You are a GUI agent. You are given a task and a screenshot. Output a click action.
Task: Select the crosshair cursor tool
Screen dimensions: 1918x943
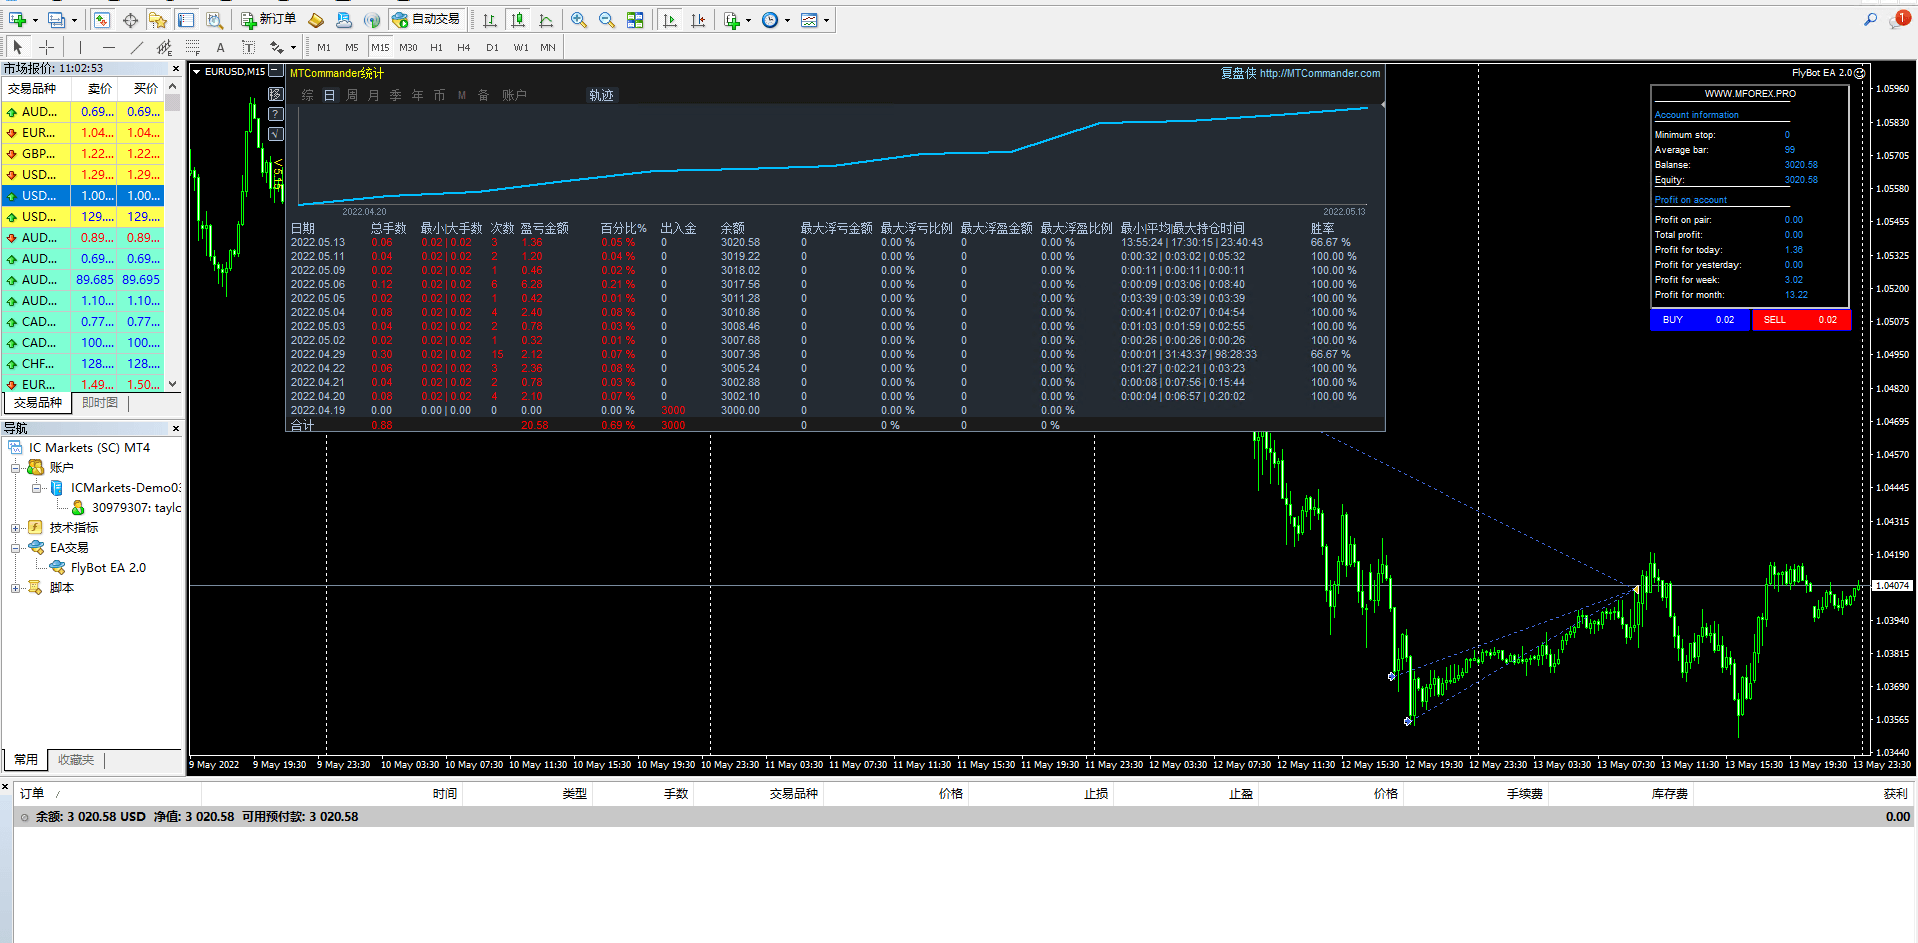[46, 47]
